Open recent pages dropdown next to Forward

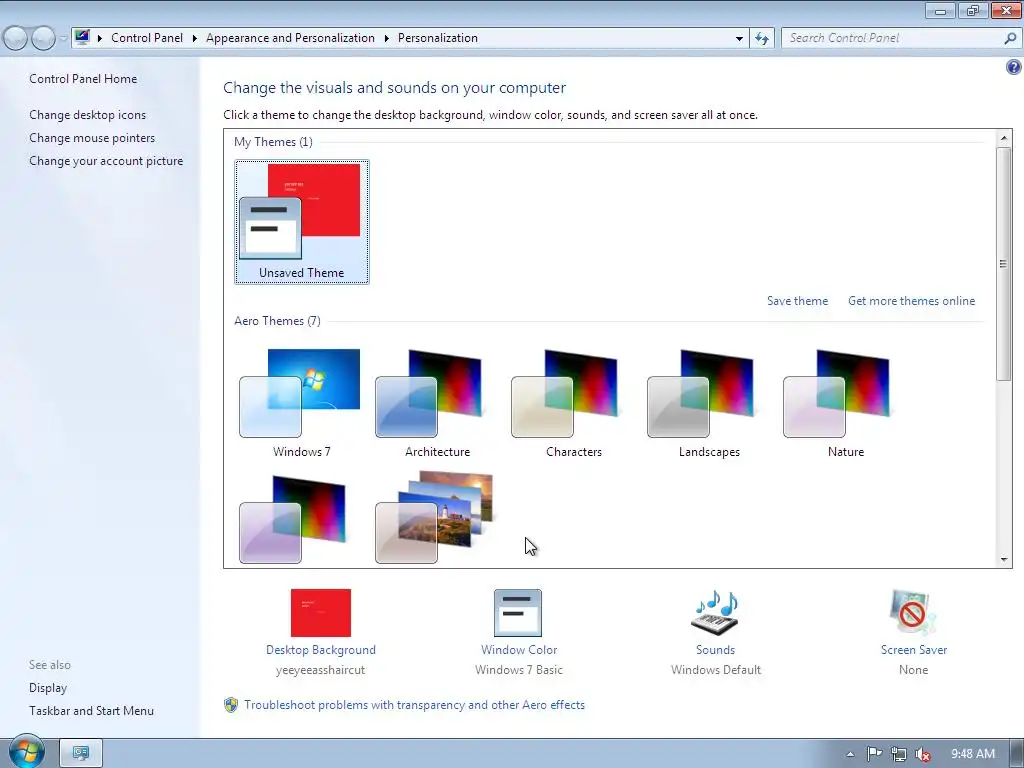tap(63, 39)
